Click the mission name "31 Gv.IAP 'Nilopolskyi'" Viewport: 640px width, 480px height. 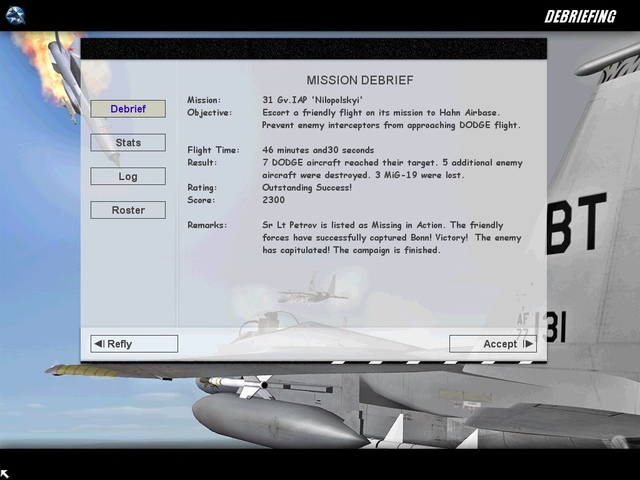(313, 100)
